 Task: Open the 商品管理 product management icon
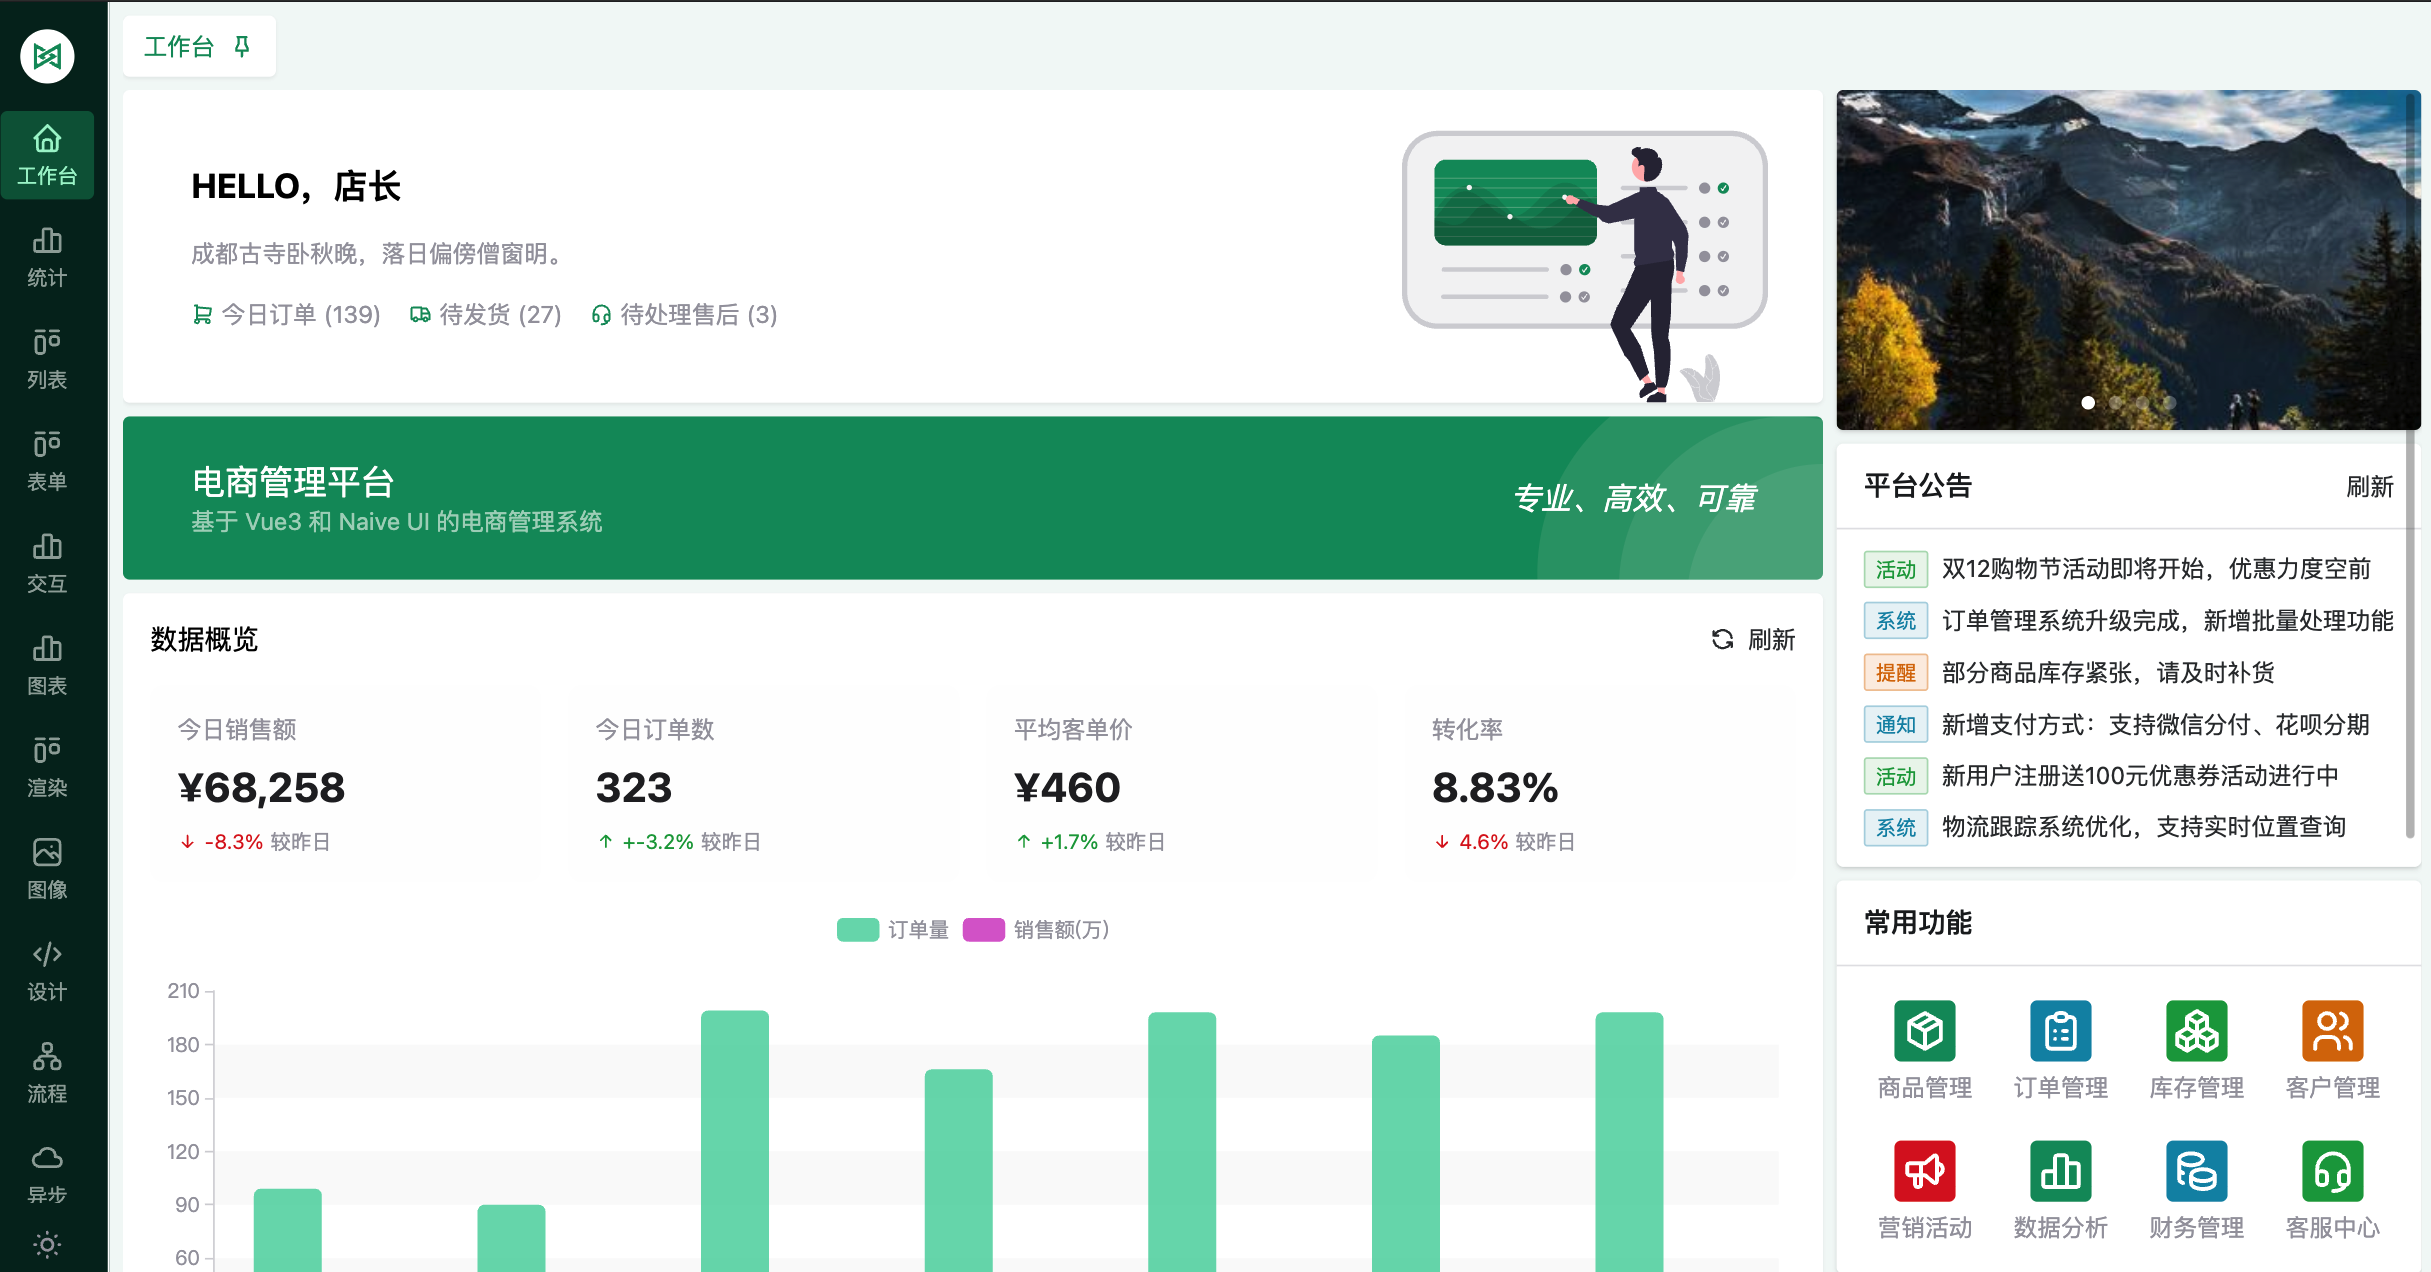1924,1031
